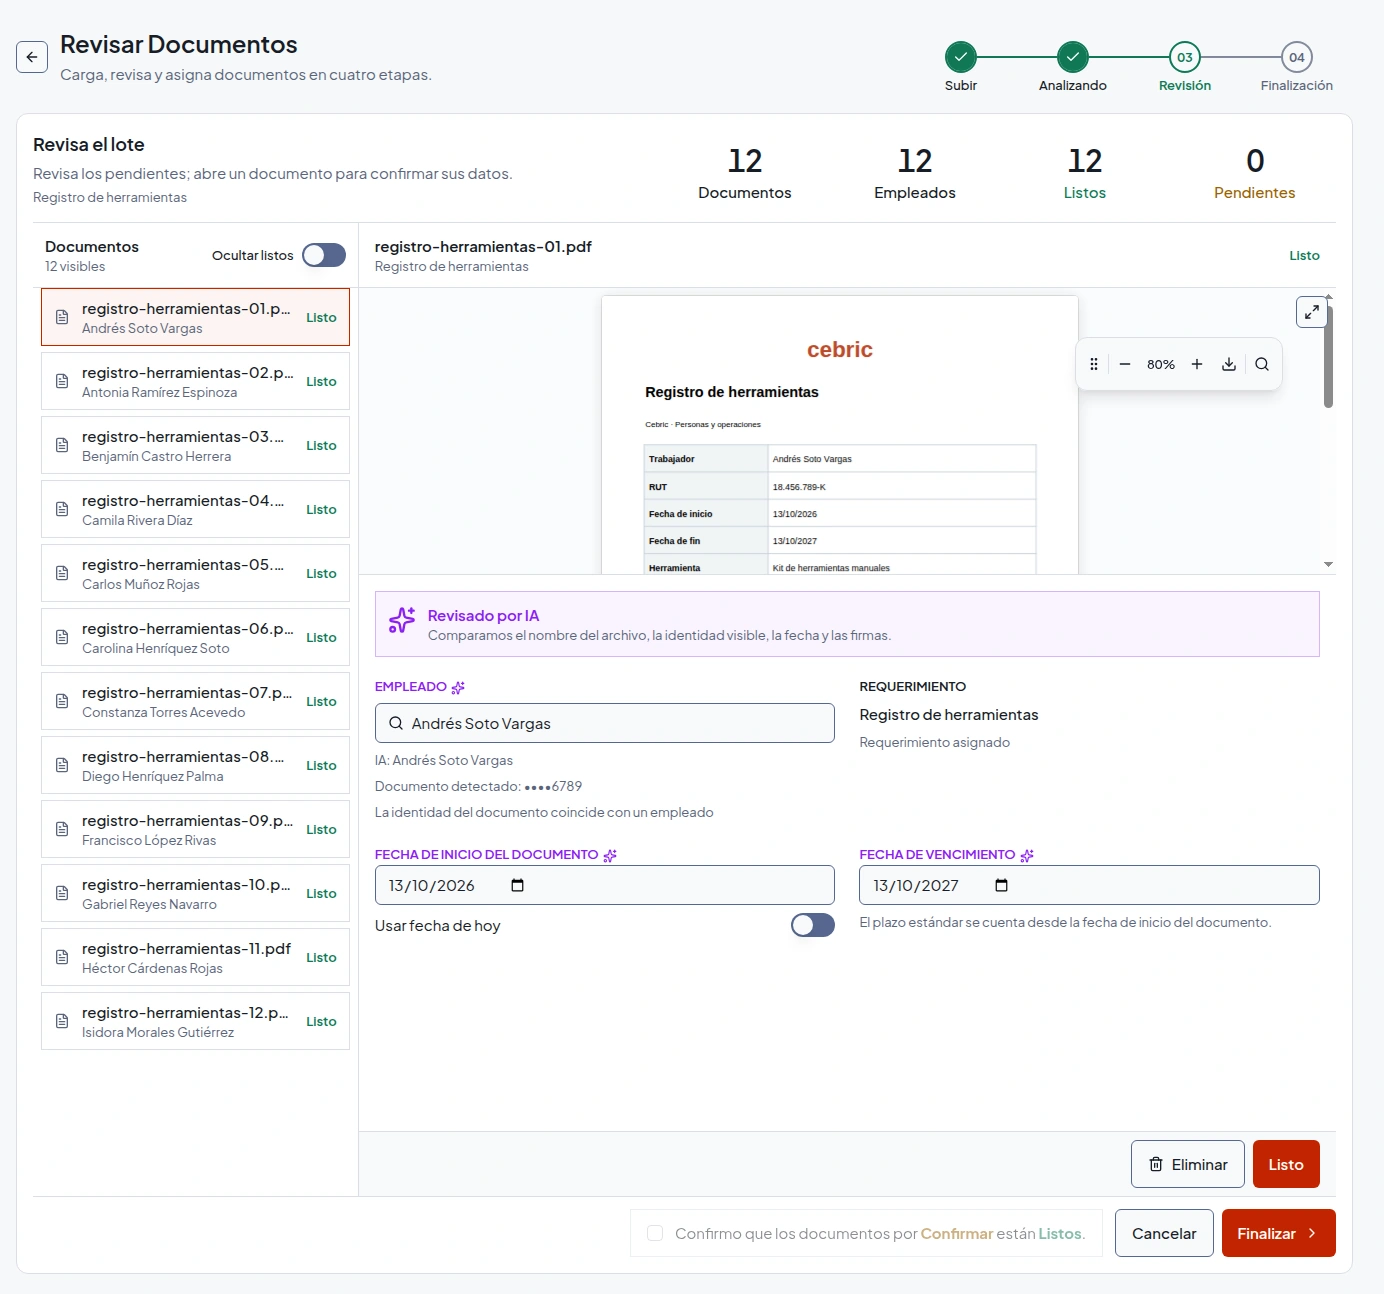Enable the Usar fecha de hoy switch
The height and width of the screenshot is (1294, 1384).
812,925
